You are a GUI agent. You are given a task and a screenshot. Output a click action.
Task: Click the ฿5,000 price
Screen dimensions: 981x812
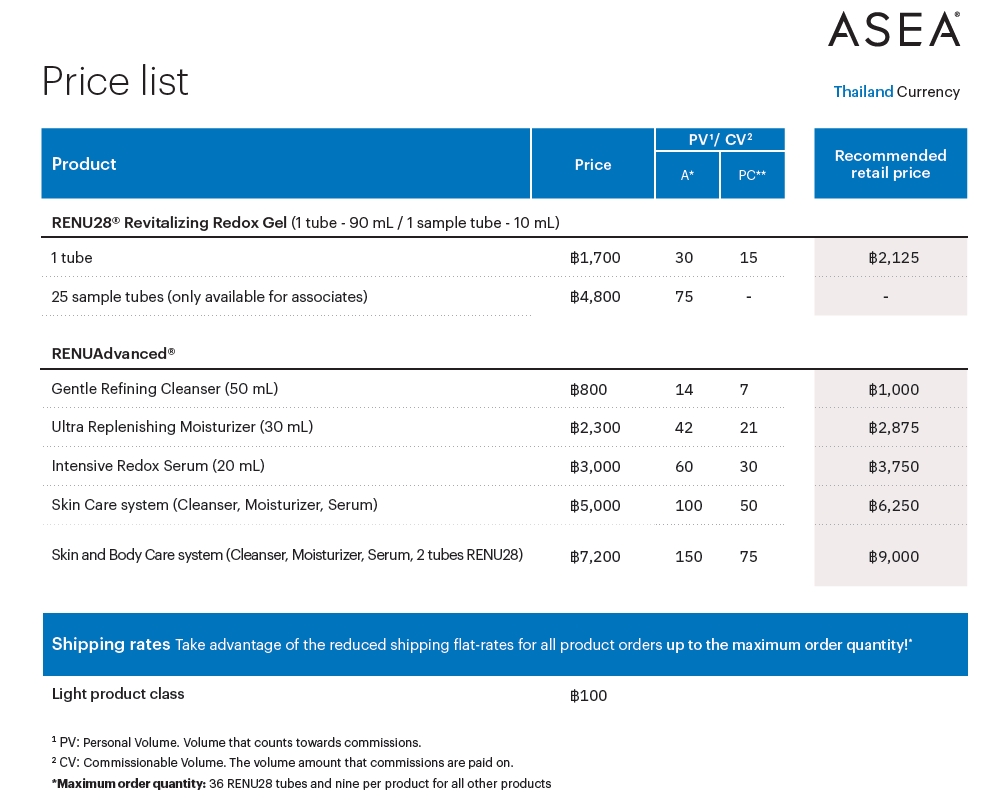(x=595, y=505)
